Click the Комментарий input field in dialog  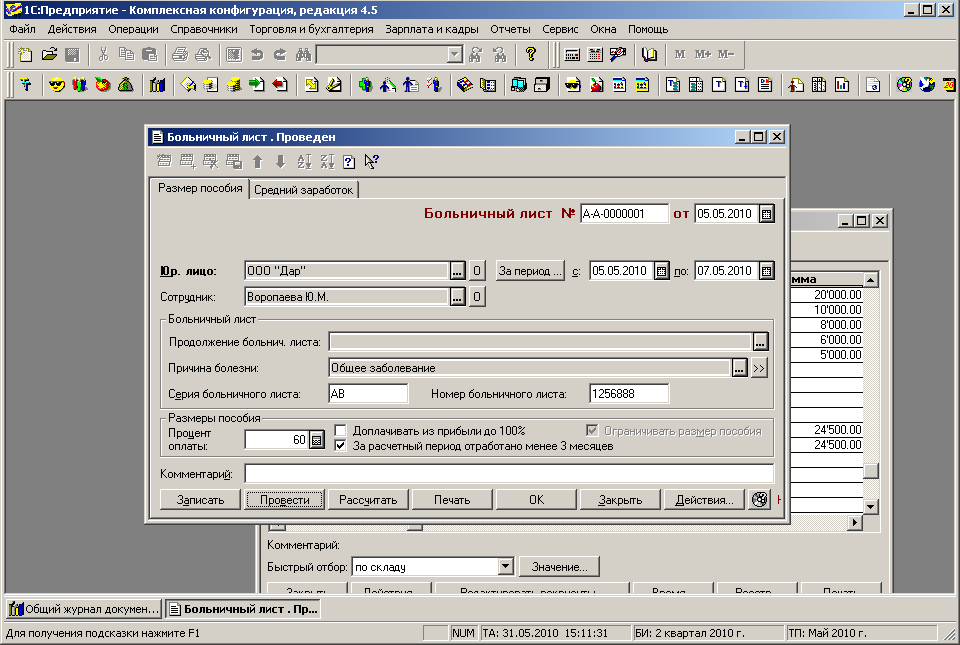(x=509, y=474)
